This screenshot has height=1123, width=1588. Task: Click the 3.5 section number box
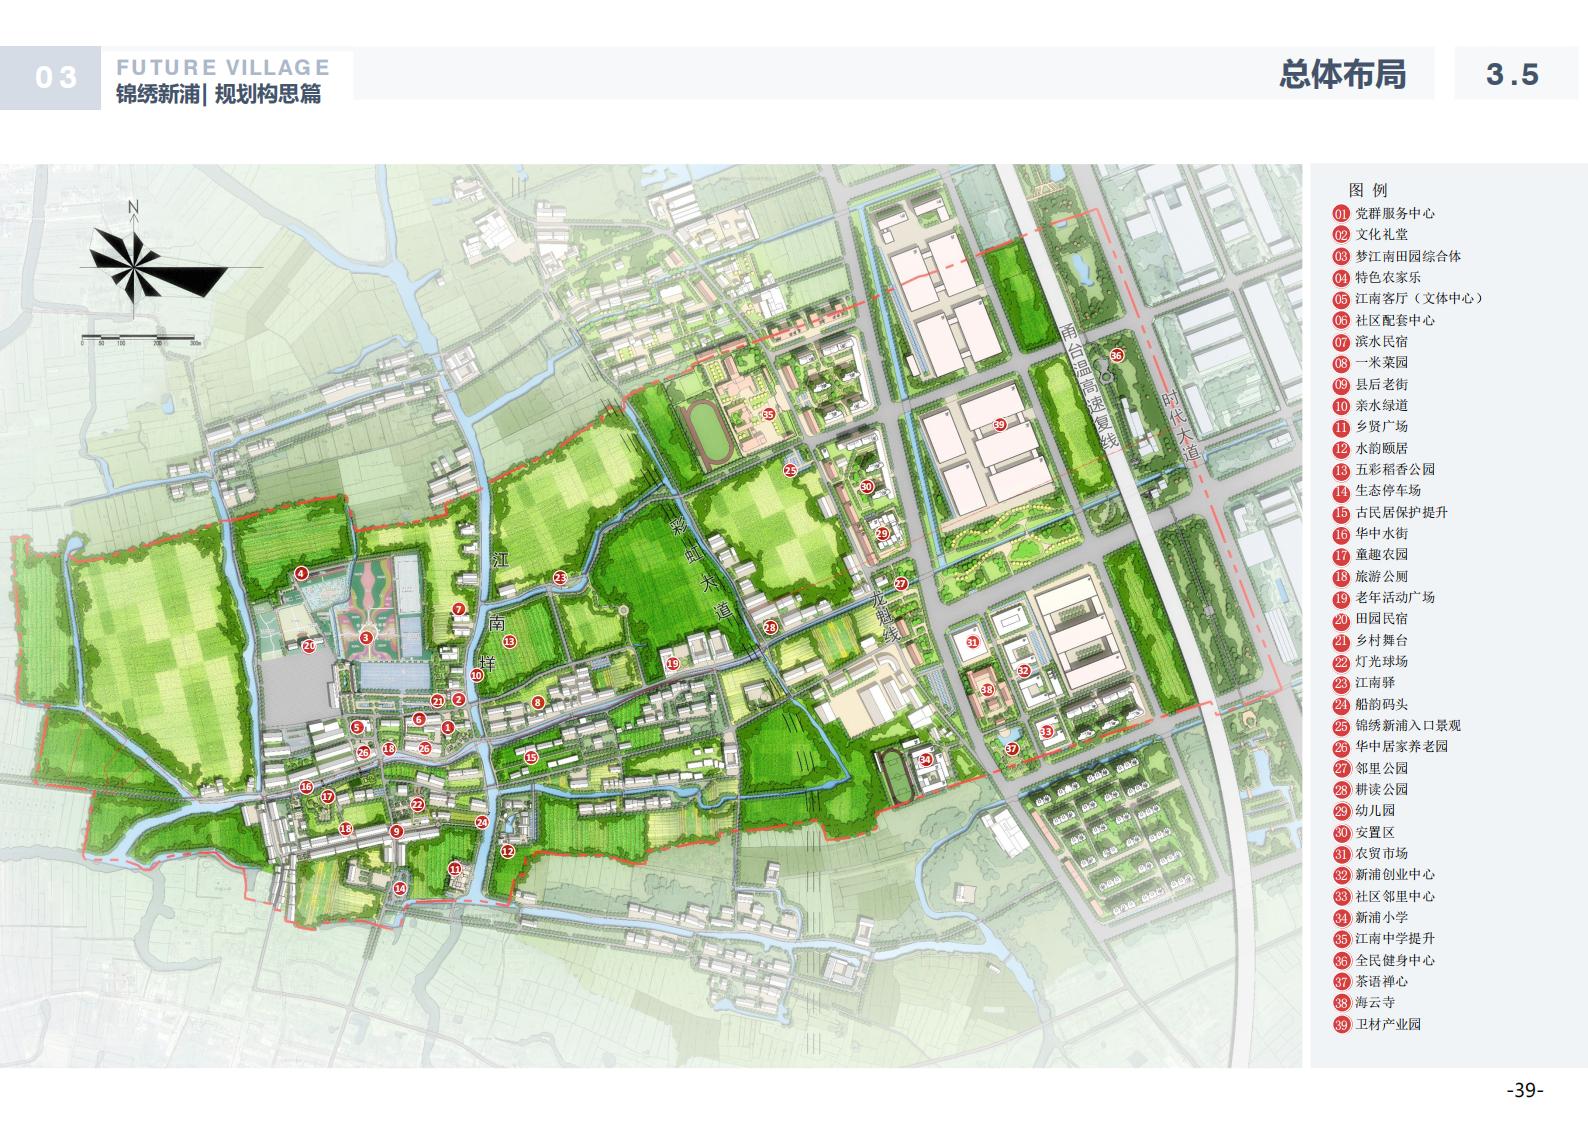pos(1513,75)
